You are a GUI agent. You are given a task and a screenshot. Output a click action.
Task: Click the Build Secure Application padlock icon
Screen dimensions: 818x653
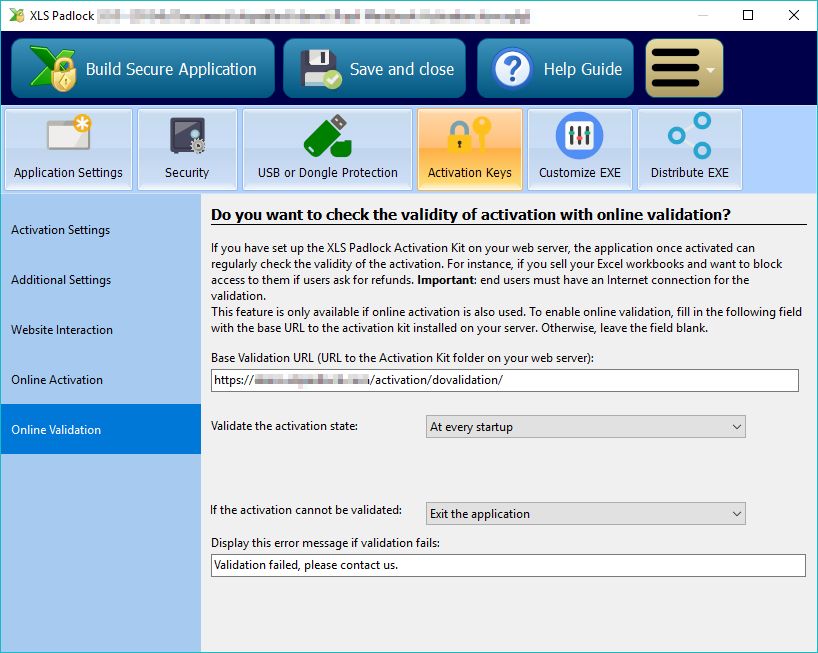click(x=53, y=68)
